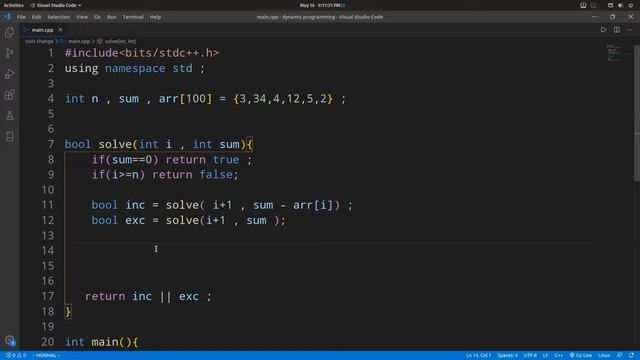This screenshot has height=360, width=640.
Task: Open the Source Control view
Action: [x=9, y=53]
